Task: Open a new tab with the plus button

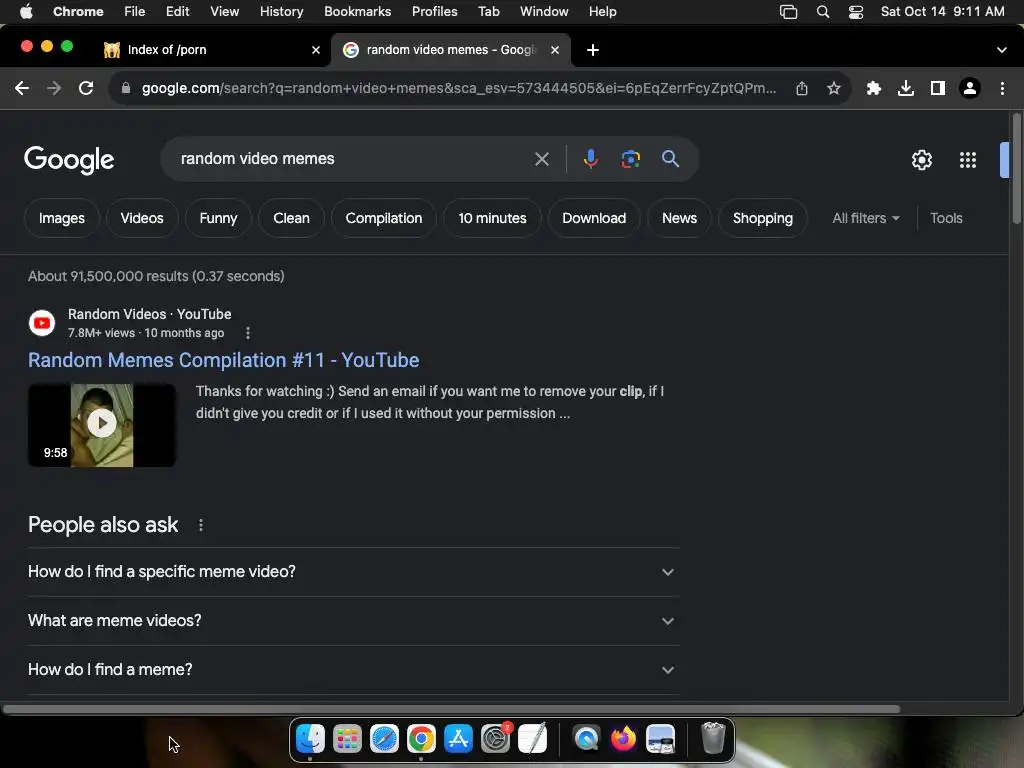Action: click(x=592, y=50)
